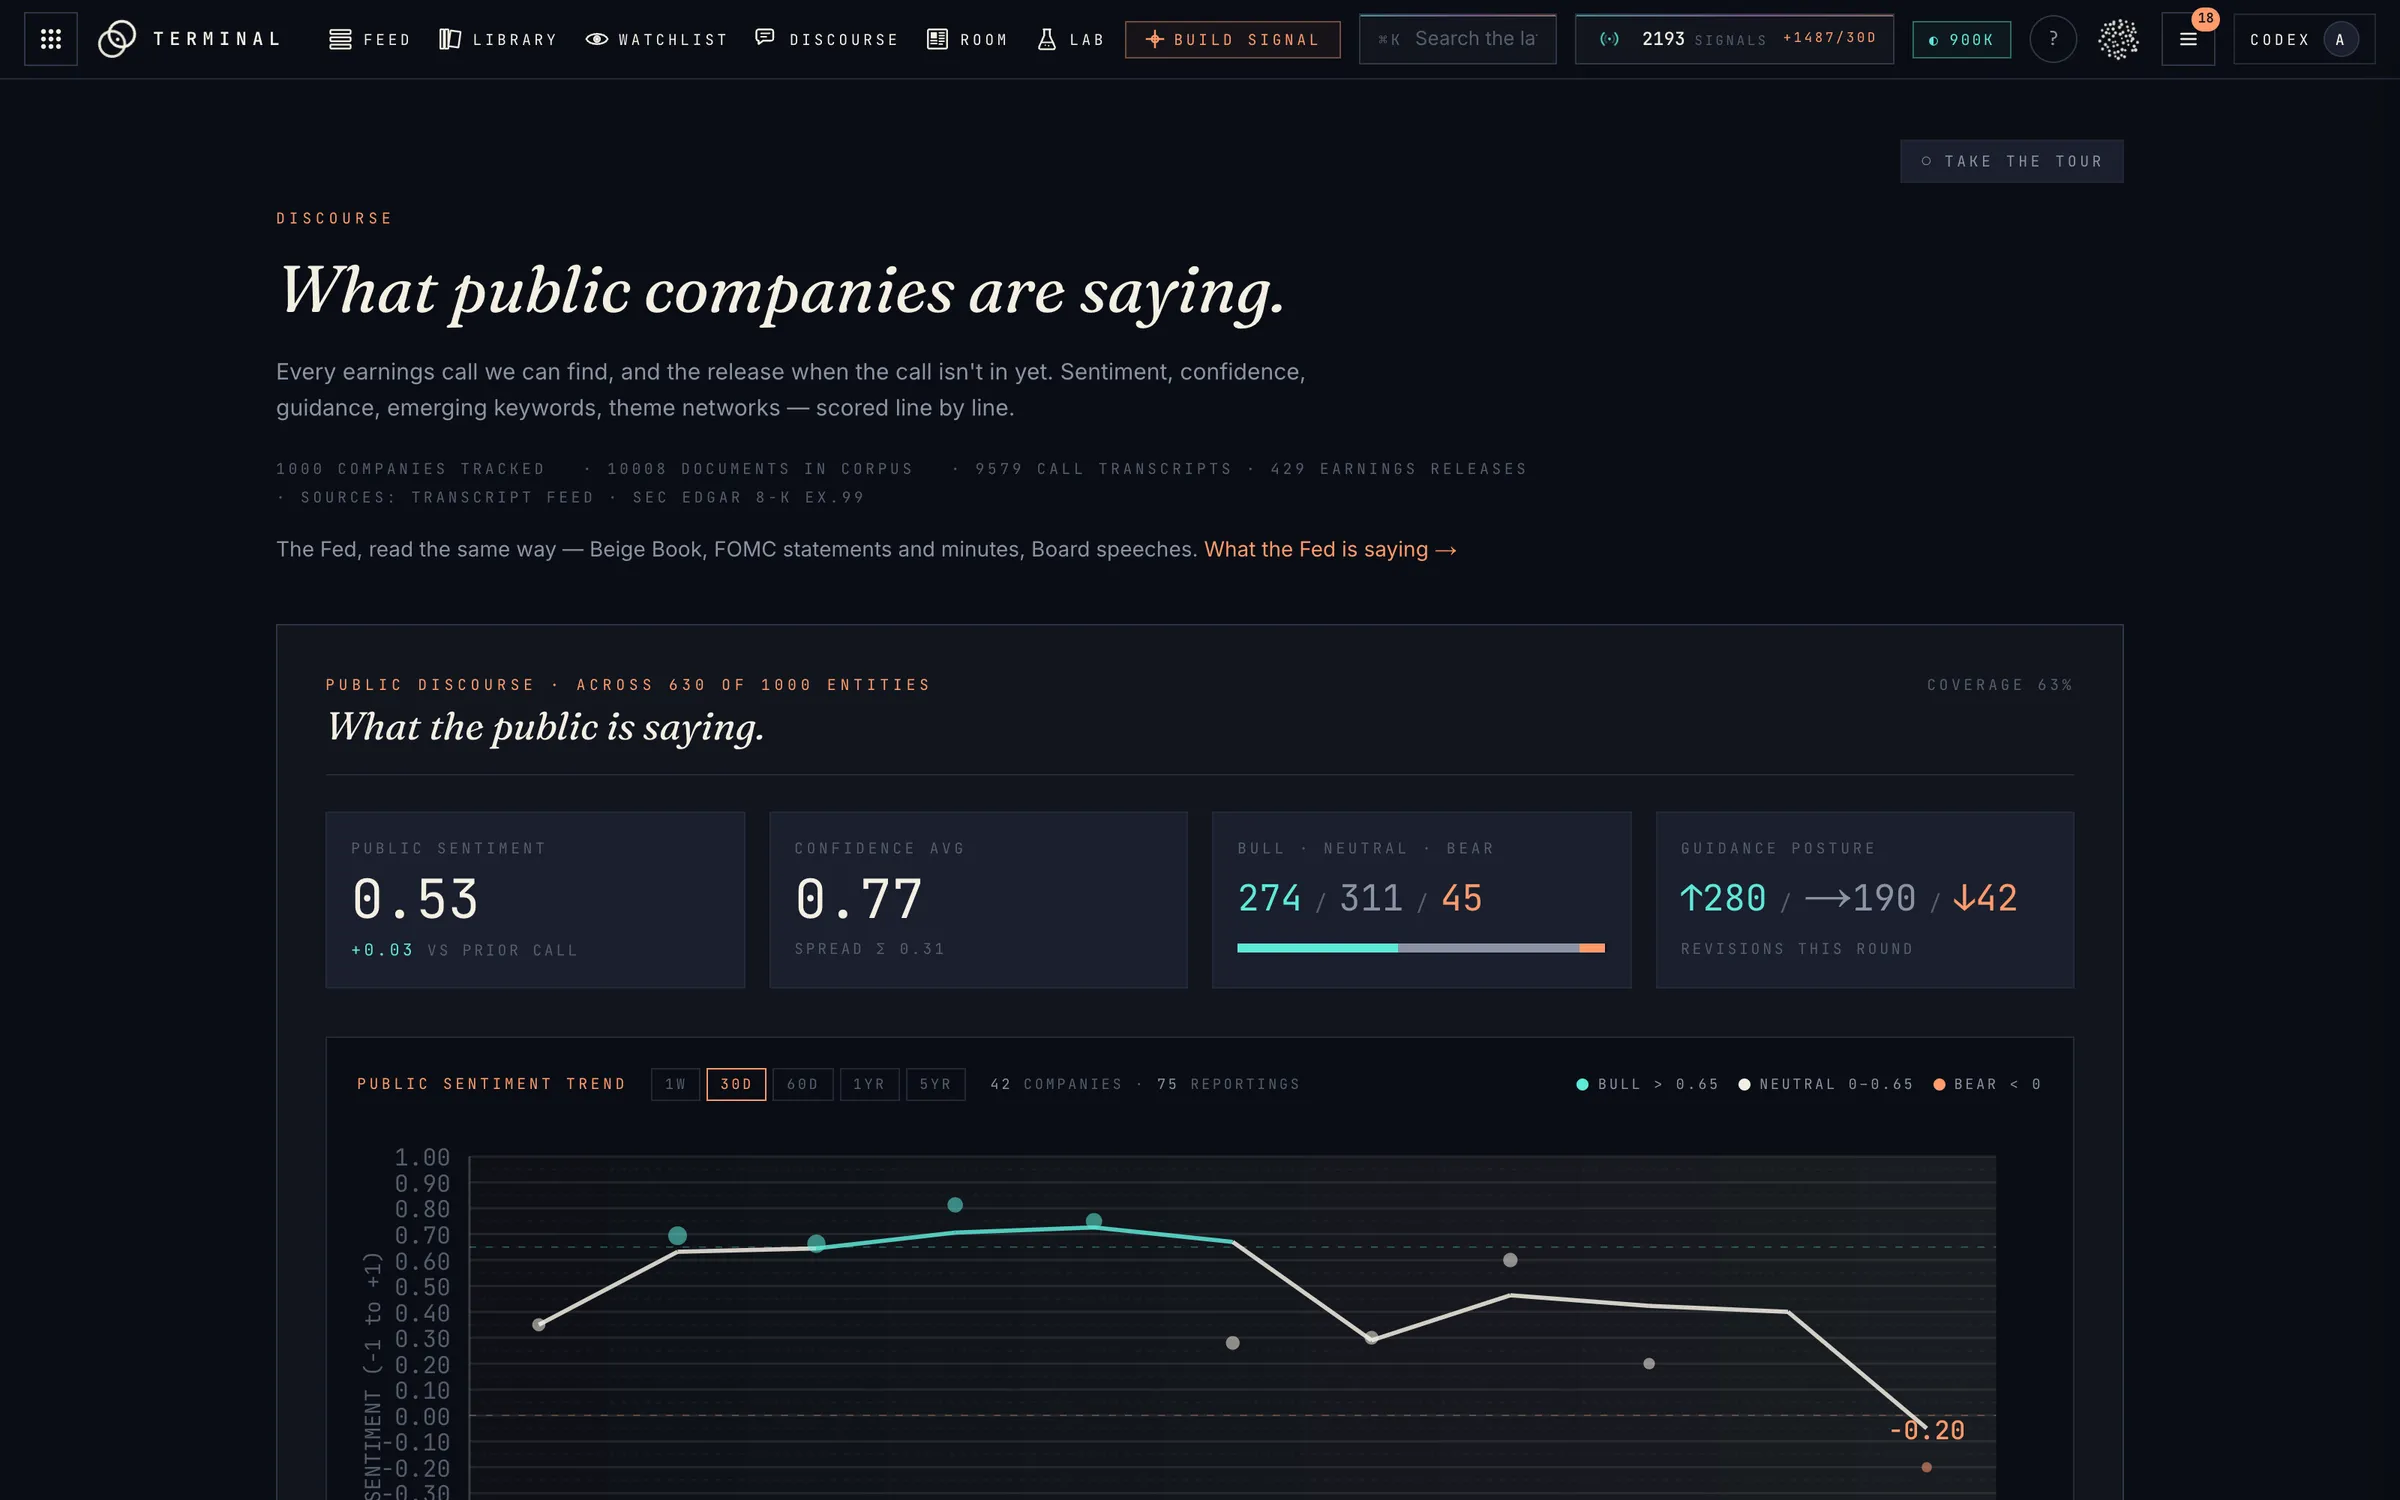This screenshot has height=1500, width=2400.
Task: Click the '+0.03 VS PRIOR CALL' text
Action: click(x=464, y=950)
